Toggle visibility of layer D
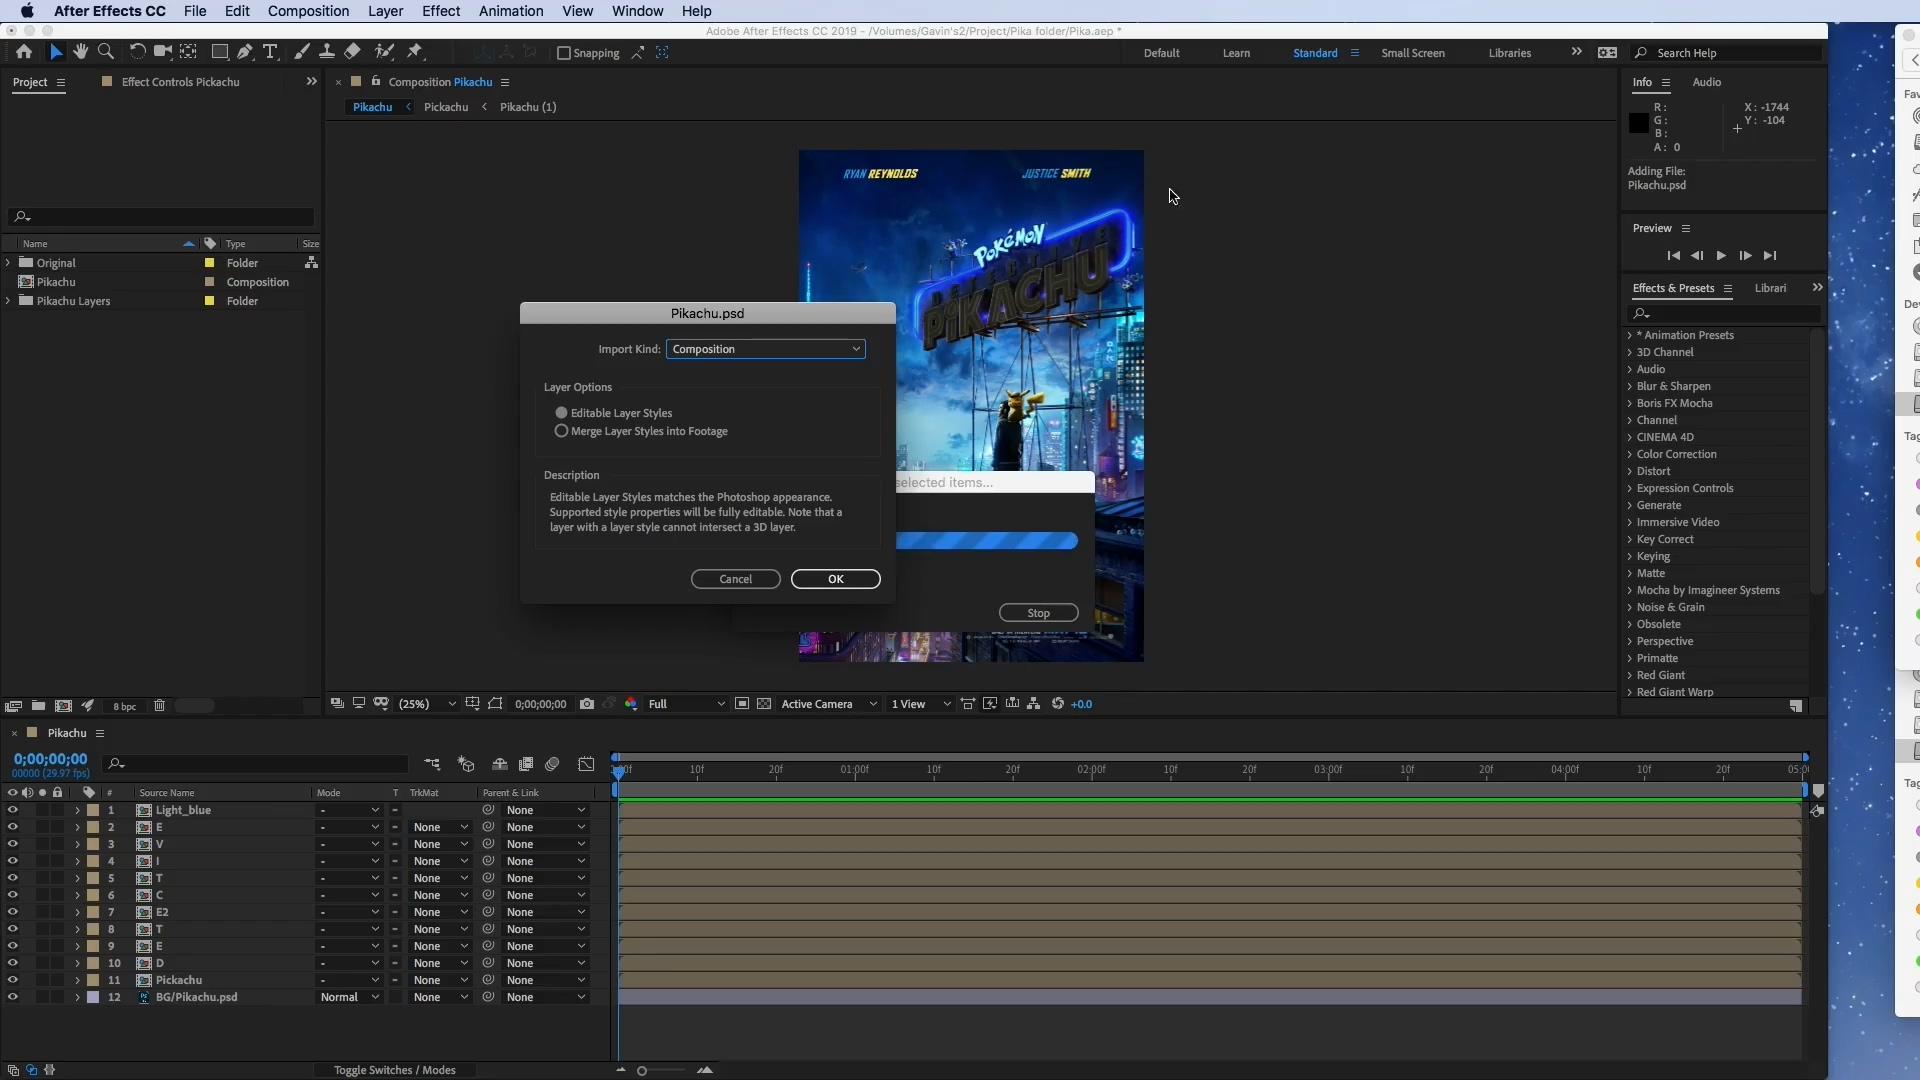Viewport: 1920px width, 1080px height. (12, 963)
